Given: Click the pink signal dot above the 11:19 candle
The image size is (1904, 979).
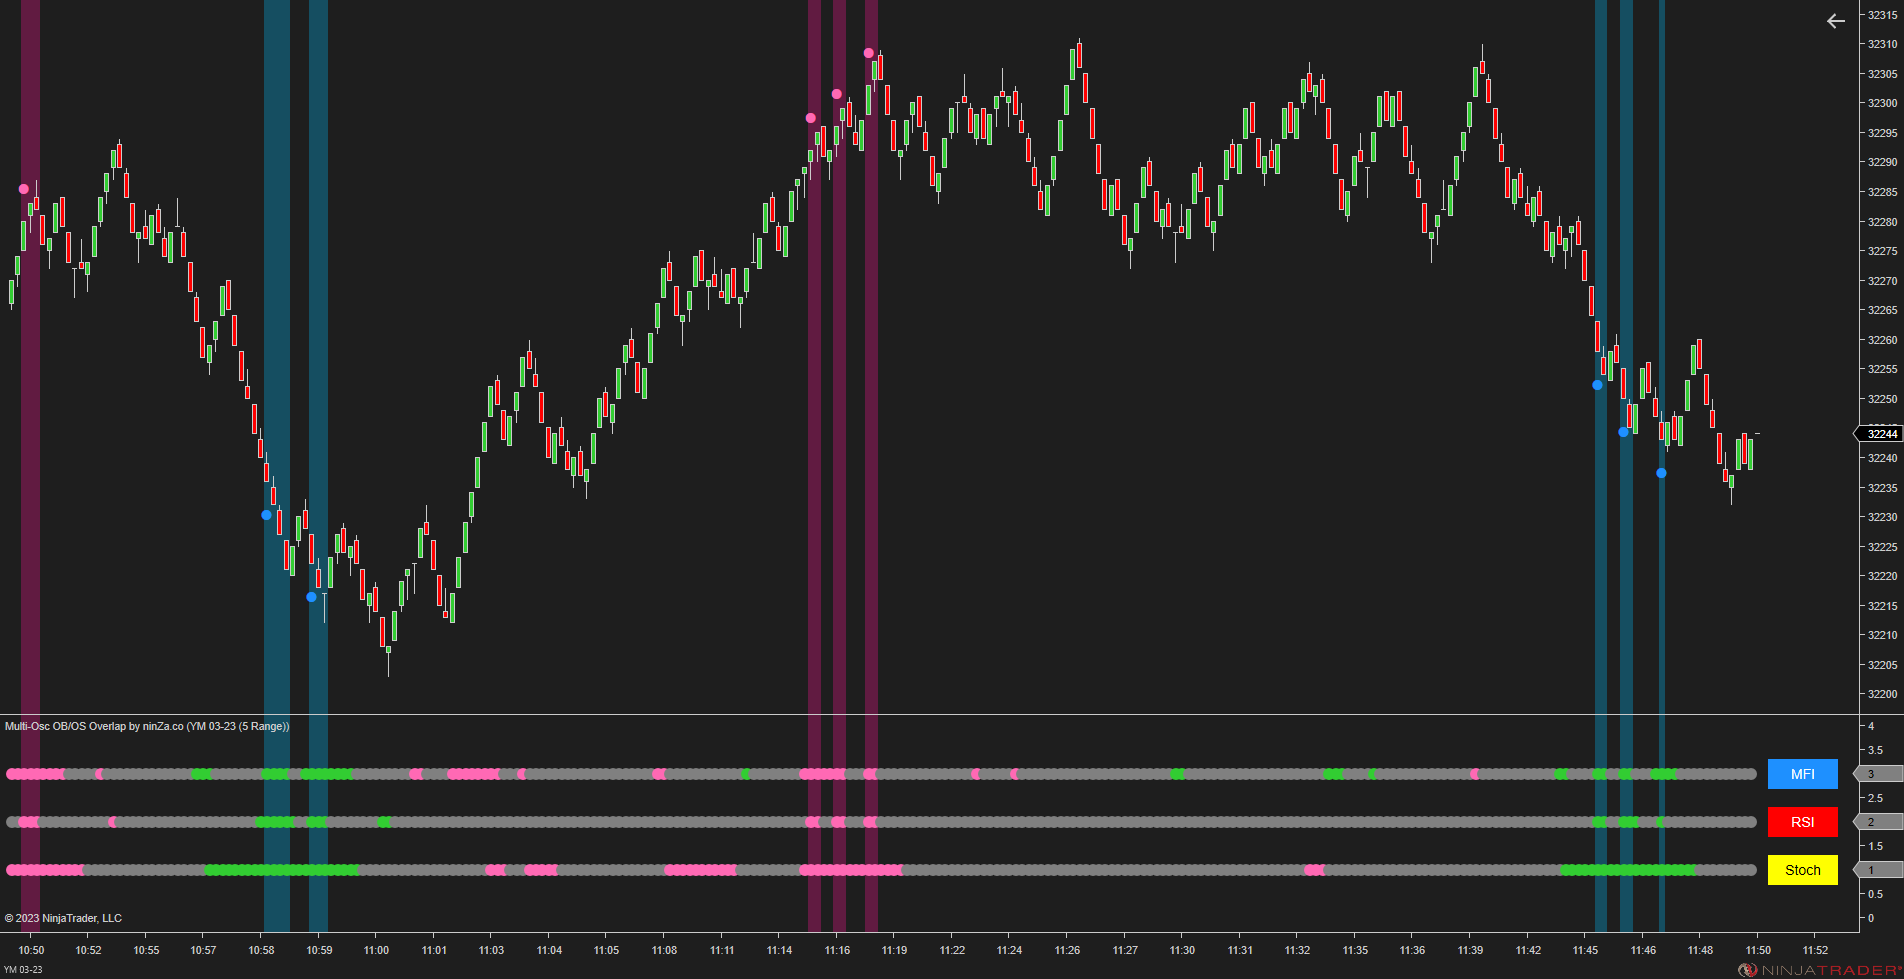Looking at the screenshot, I should [x=868, y=51].
